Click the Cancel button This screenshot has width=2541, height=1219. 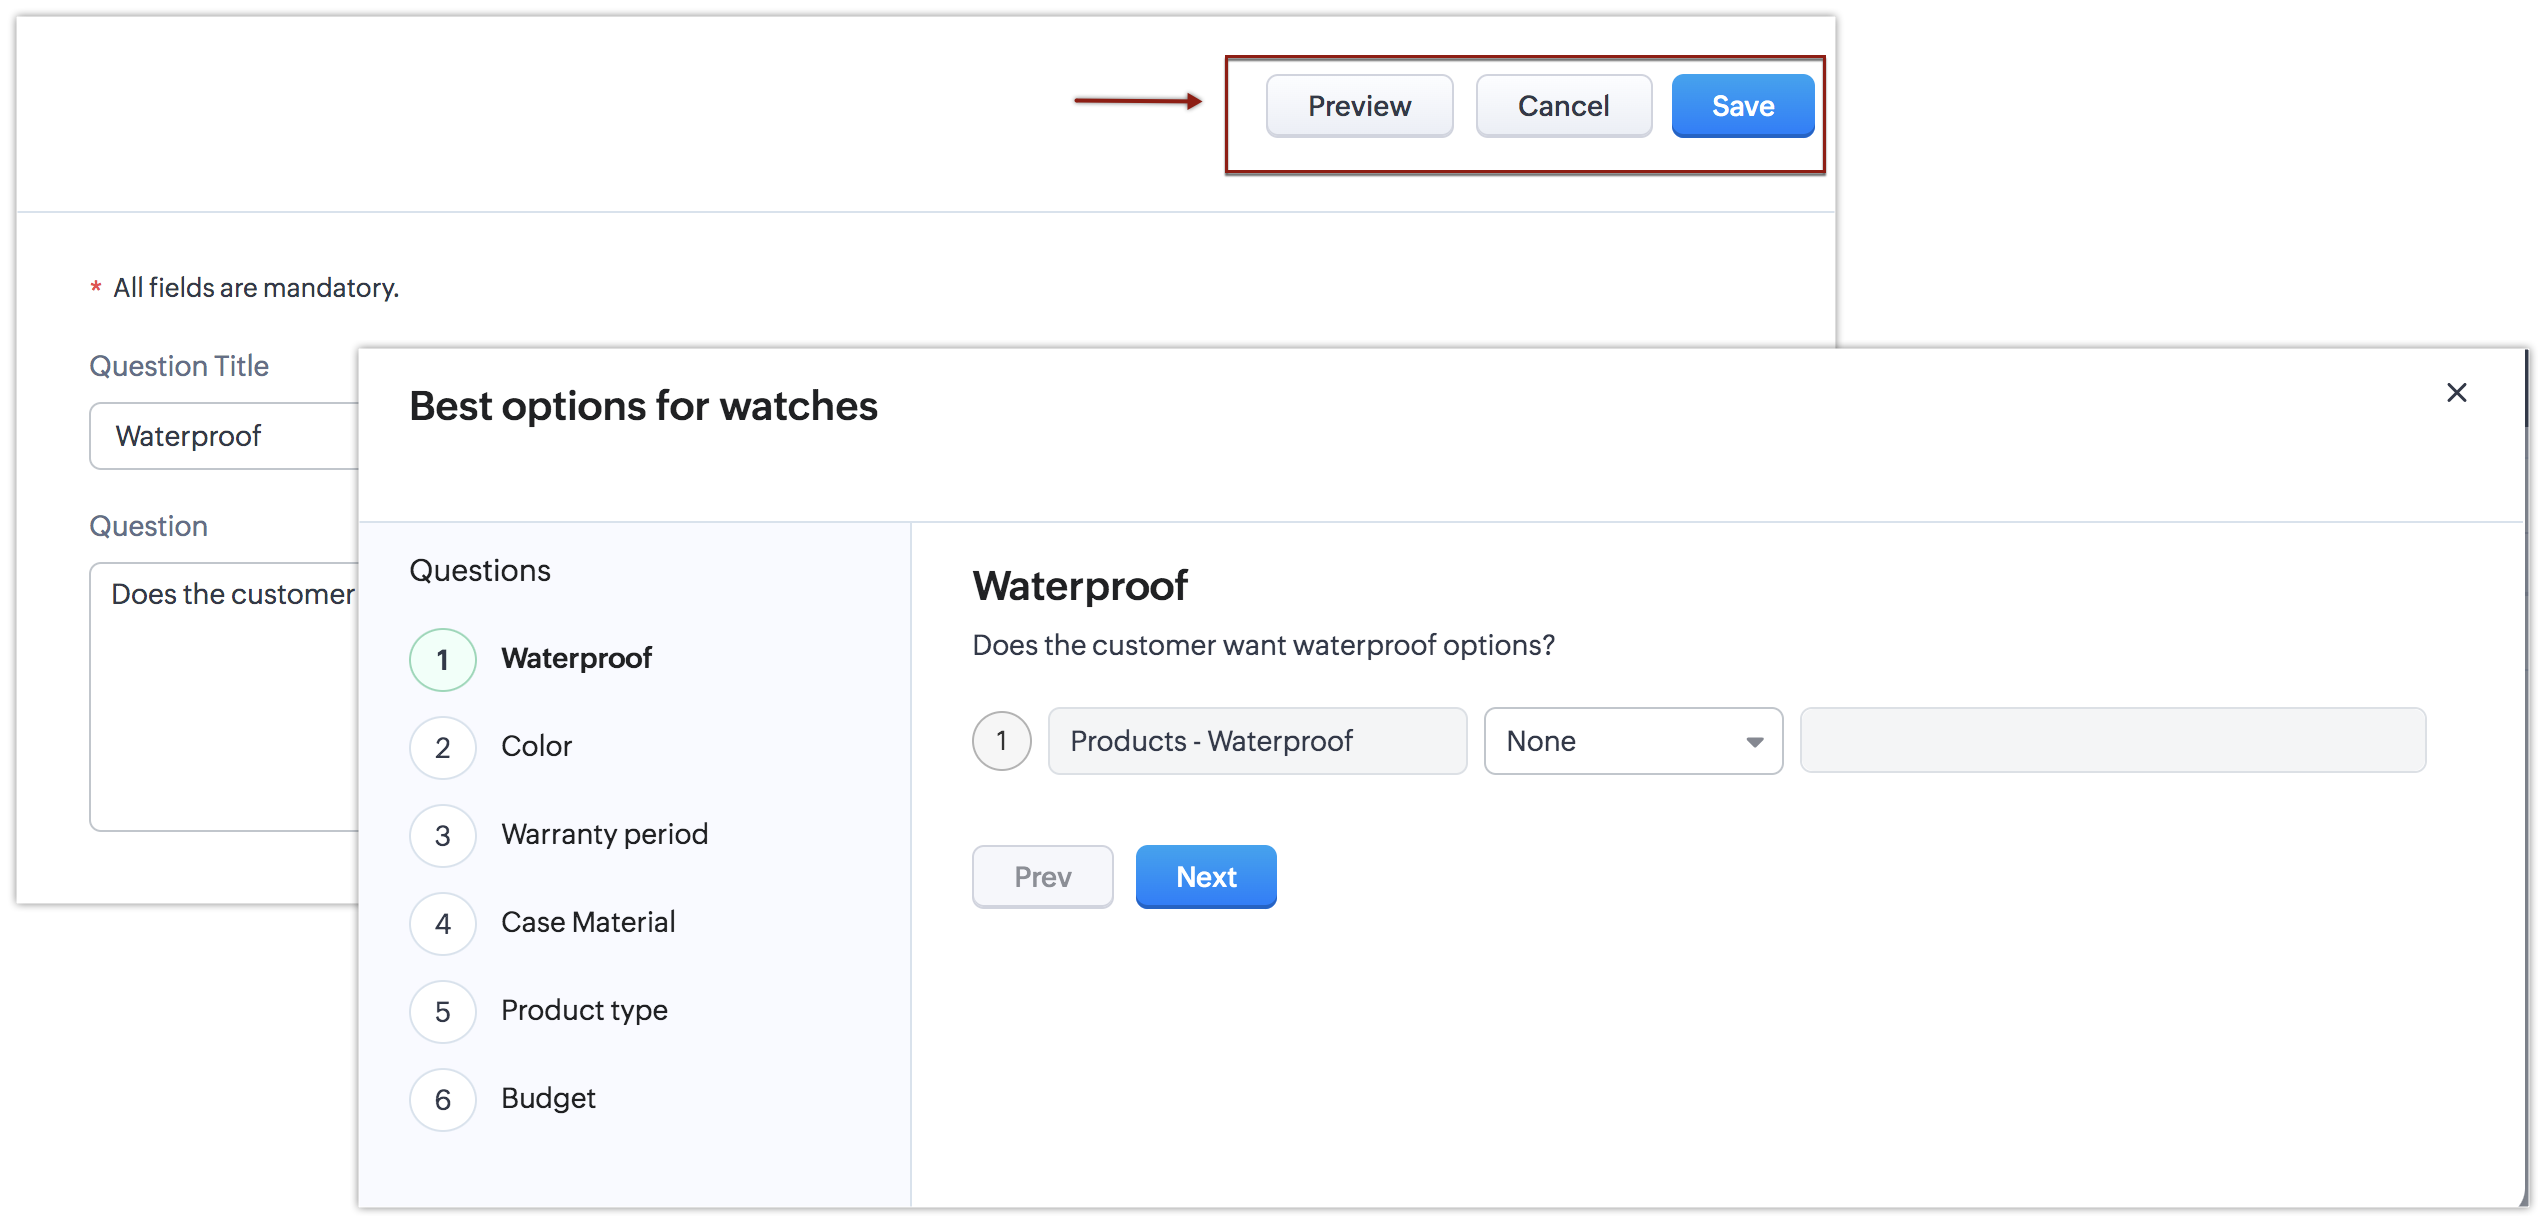coord(1562,106)
